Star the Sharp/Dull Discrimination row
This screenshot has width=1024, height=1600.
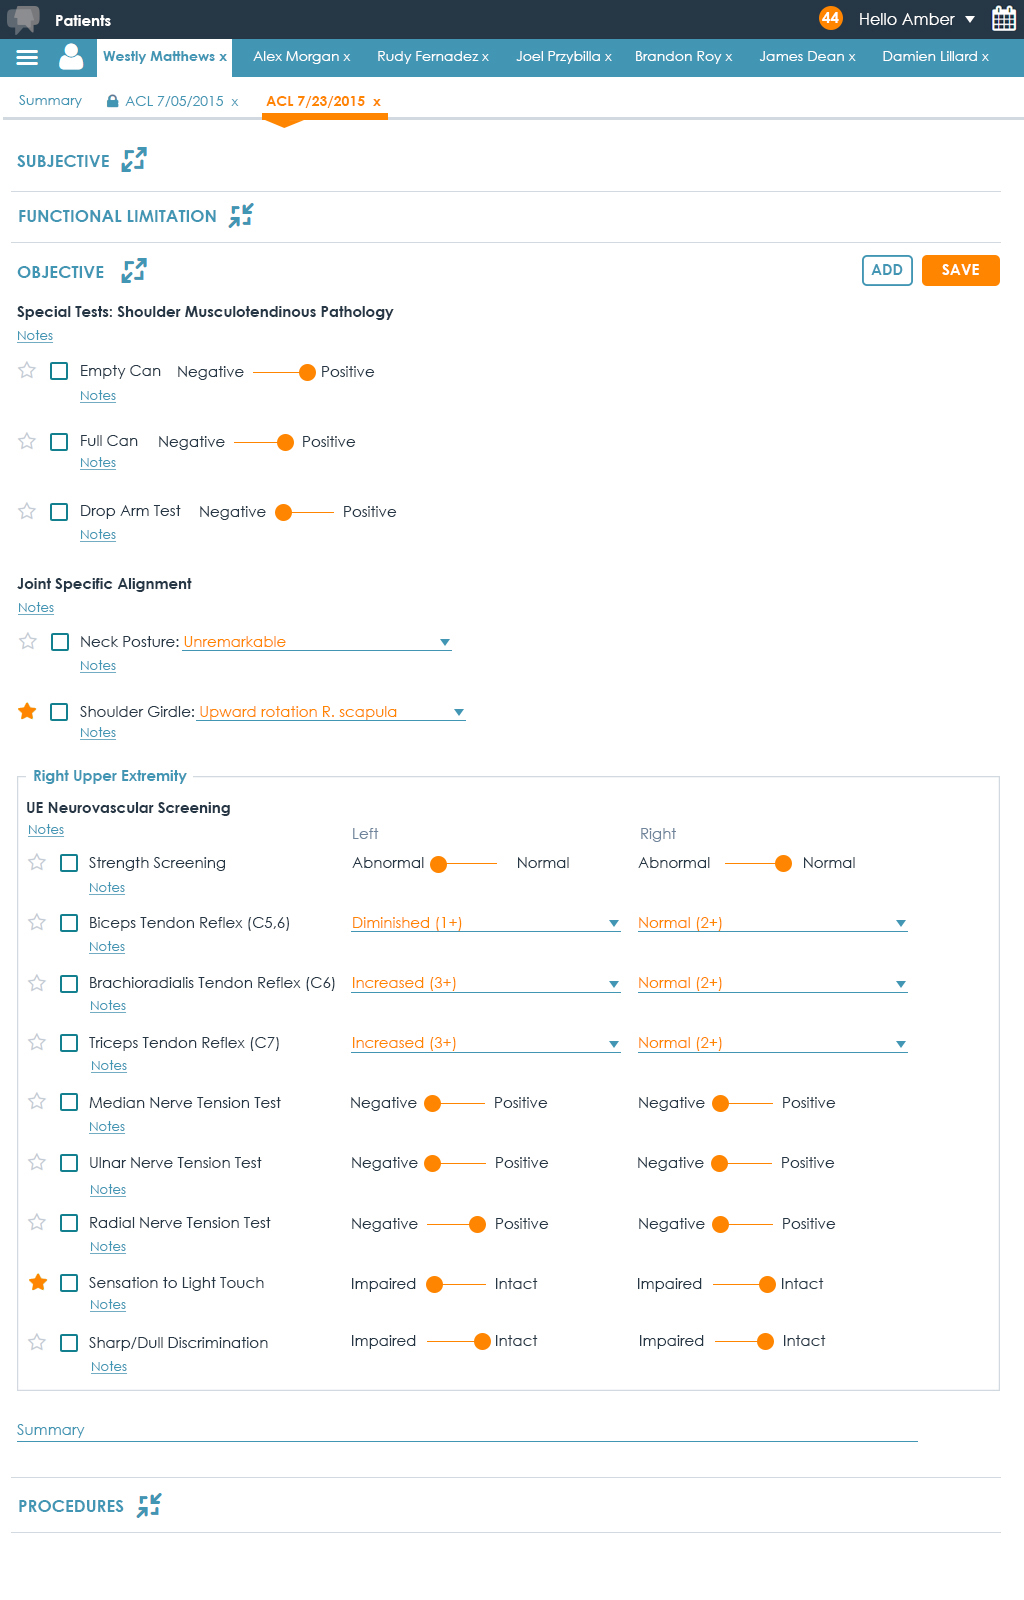click(x=37, y=1342)
